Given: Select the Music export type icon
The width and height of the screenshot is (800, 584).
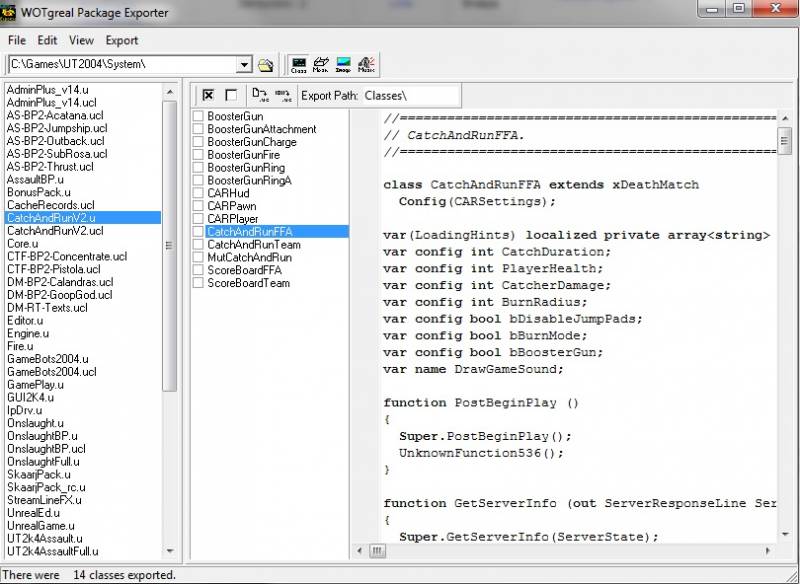Looking at the screenshot, I should [x=367, y=65].
